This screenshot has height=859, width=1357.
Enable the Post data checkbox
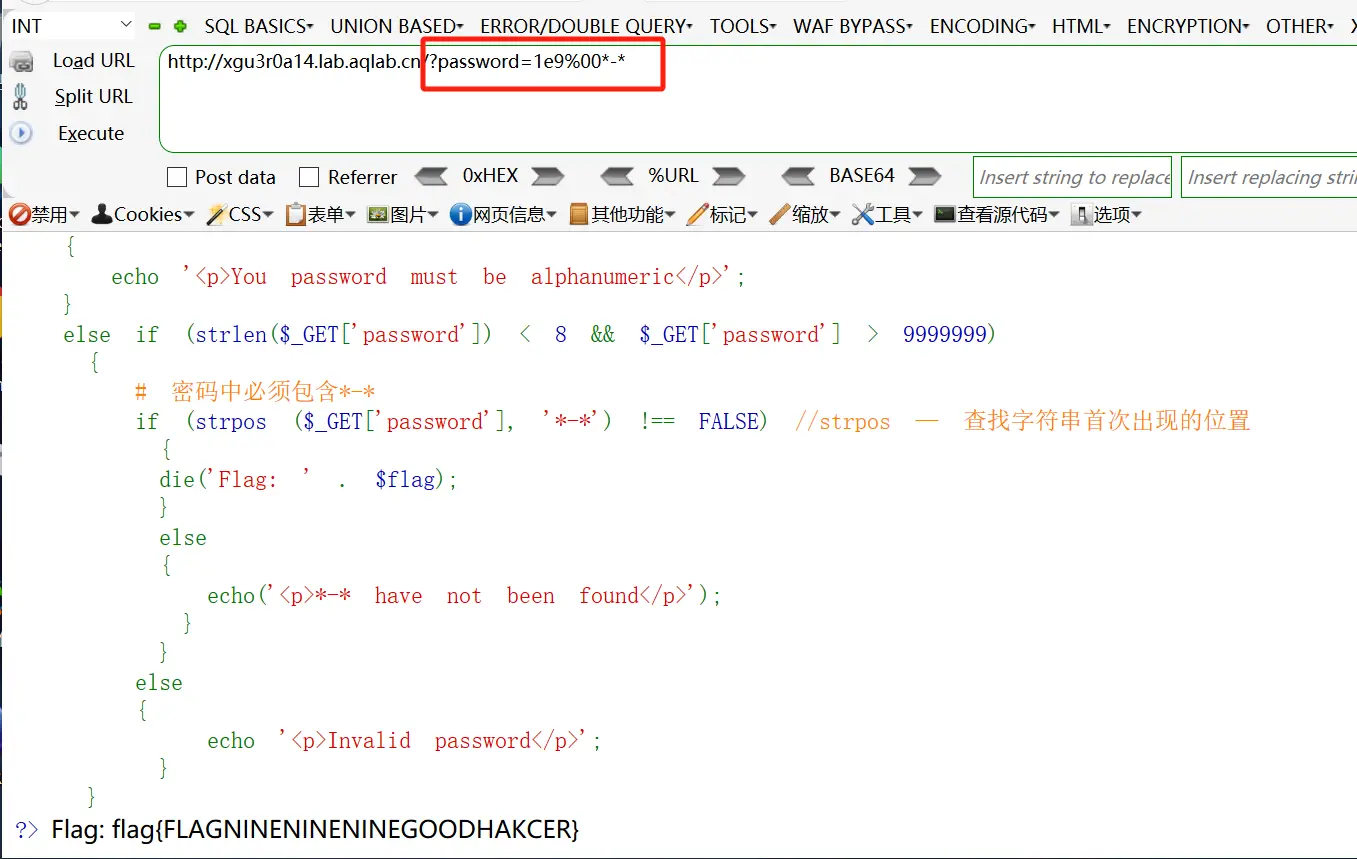pos(177,178)
